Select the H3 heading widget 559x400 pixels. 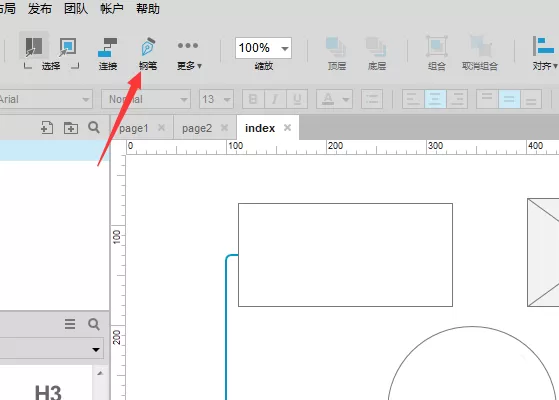coord(48,392)
